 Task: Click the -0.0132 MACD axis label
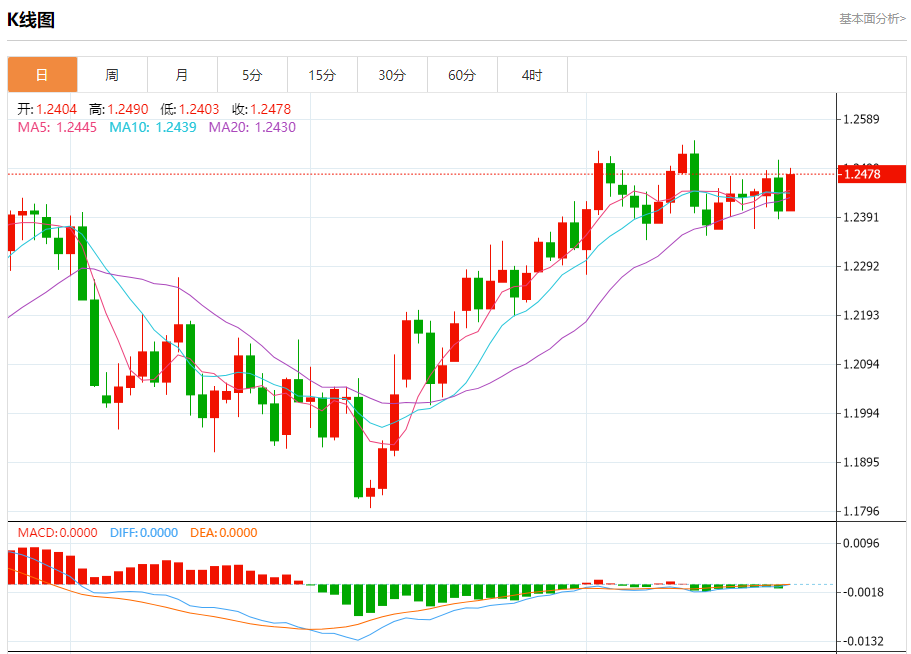(863, 641)
